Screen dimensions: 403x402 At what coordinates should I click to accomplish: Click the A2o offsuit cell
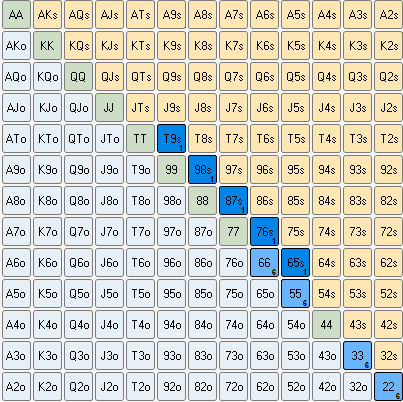[16, 386]
